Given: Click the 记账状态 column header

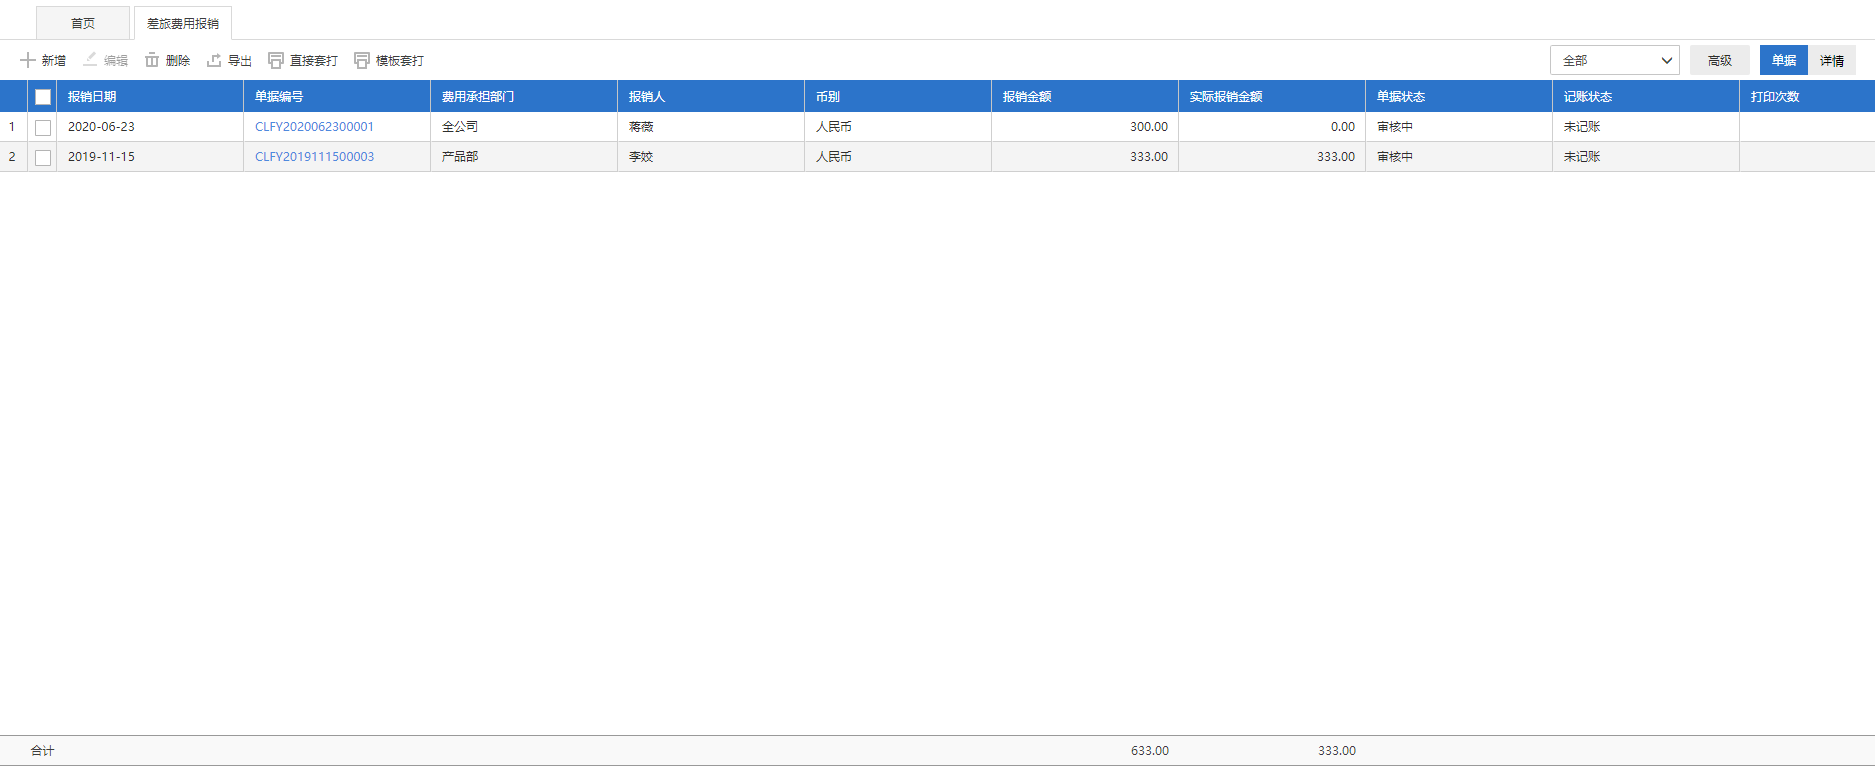Looking at the screenshot, I should pyautogui.click(x=1646, y=97).
